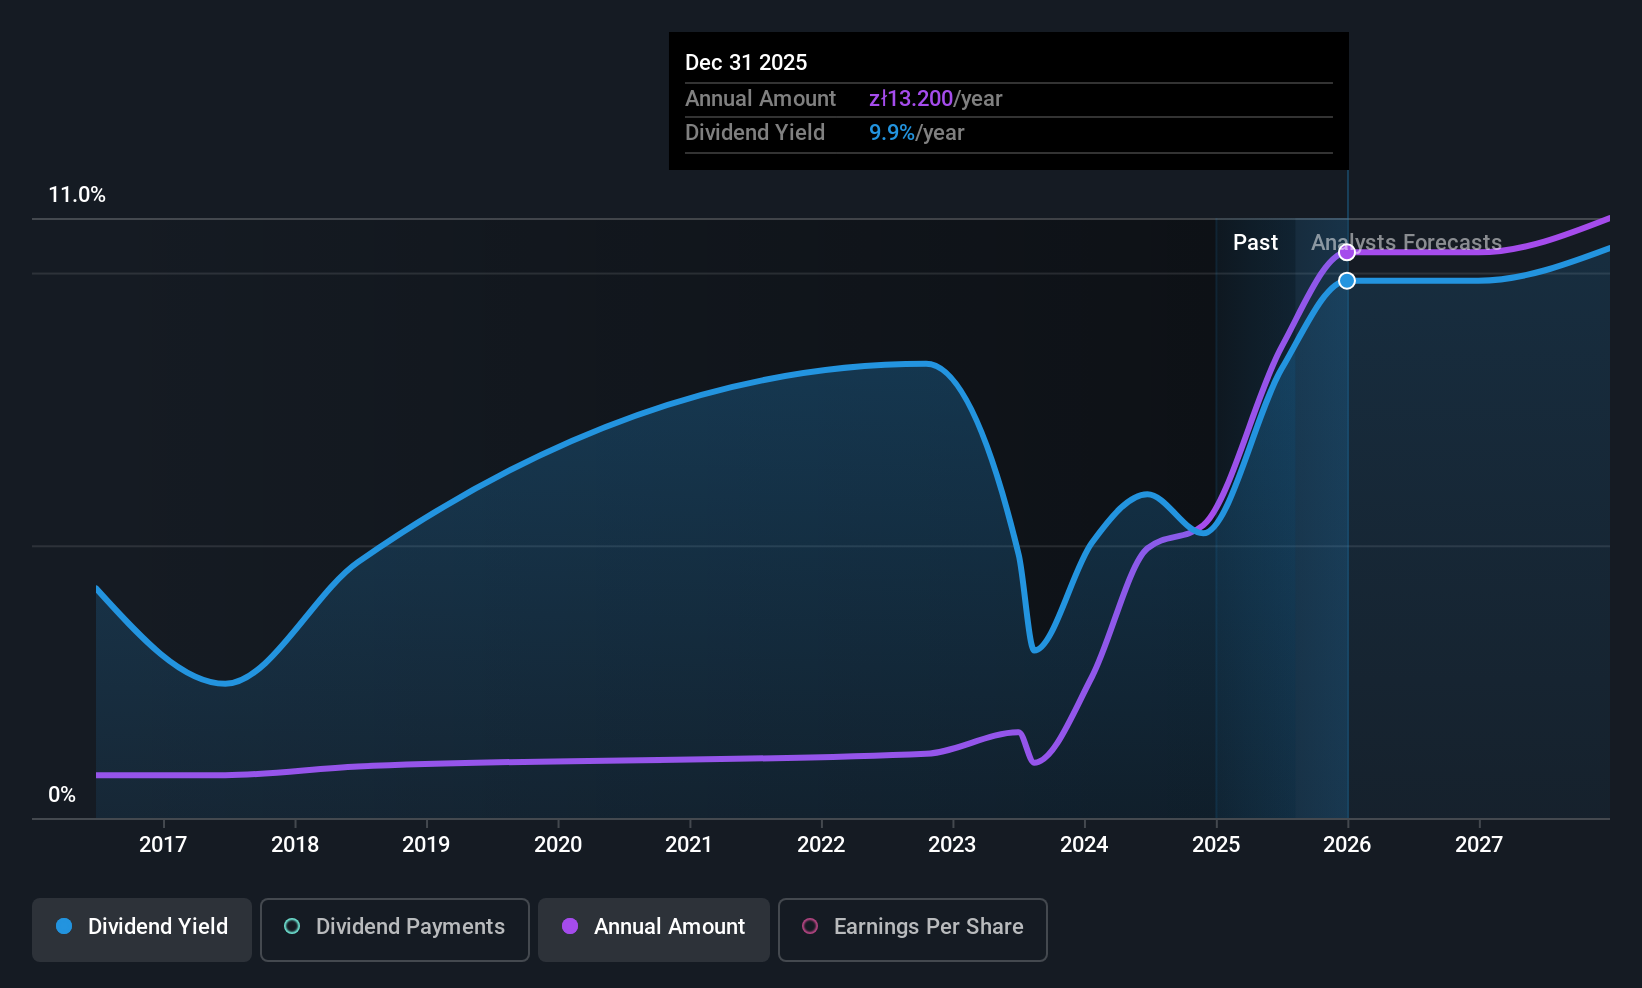This screenshot has height=988, width=1642.
Task: Click the 2020 axis label
Action: pyautogui.click(x=558, y=845)
